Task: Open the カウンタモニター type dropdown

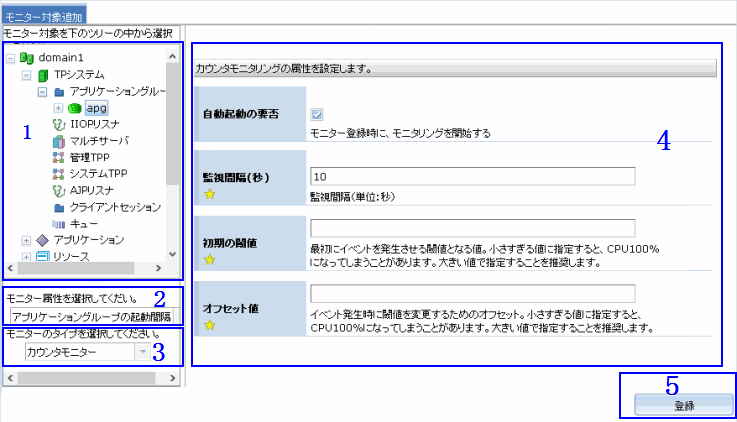Action: tap(143, 352)
